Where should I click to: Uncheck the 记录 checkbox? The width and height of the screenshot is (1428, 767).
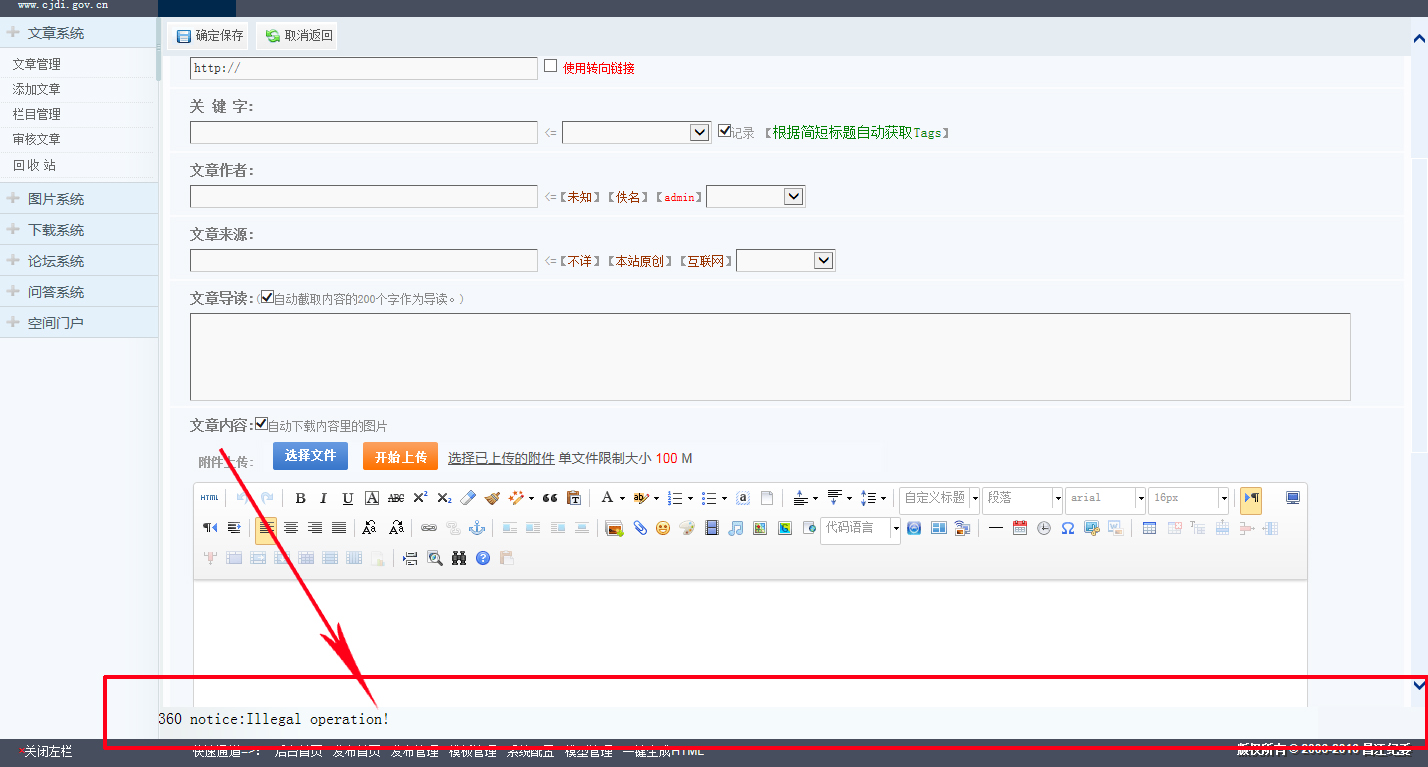pos(725,130)
